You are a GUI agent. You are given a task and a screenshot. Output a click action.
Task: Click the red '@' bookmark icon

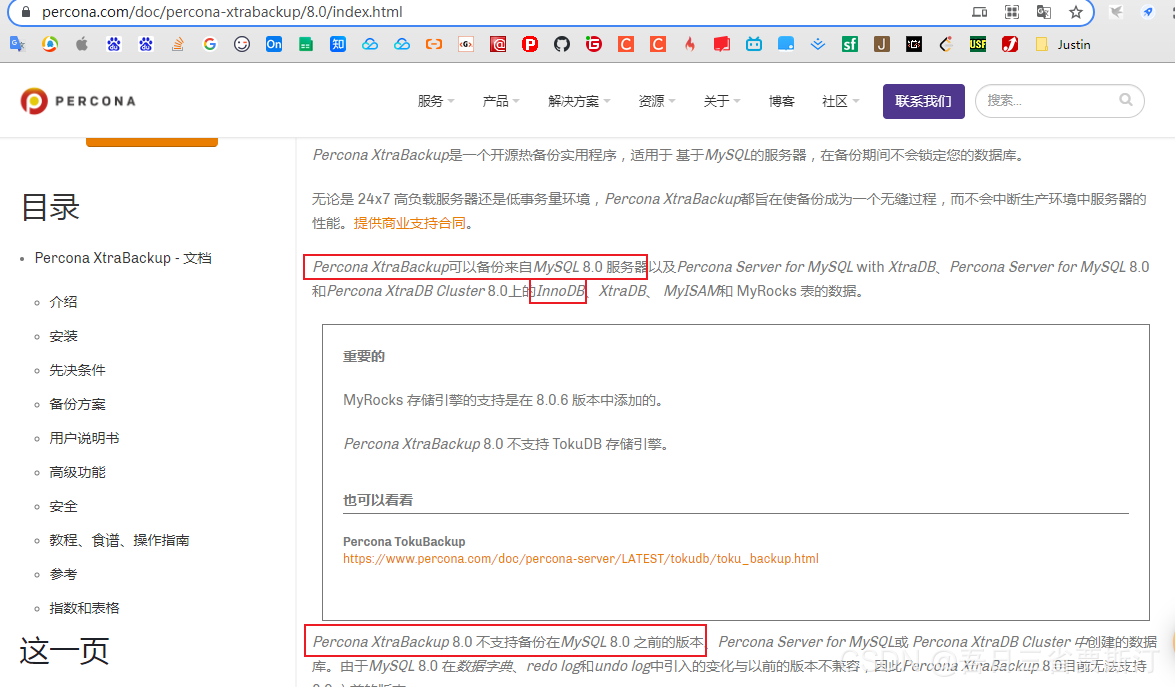coord(498,44)
